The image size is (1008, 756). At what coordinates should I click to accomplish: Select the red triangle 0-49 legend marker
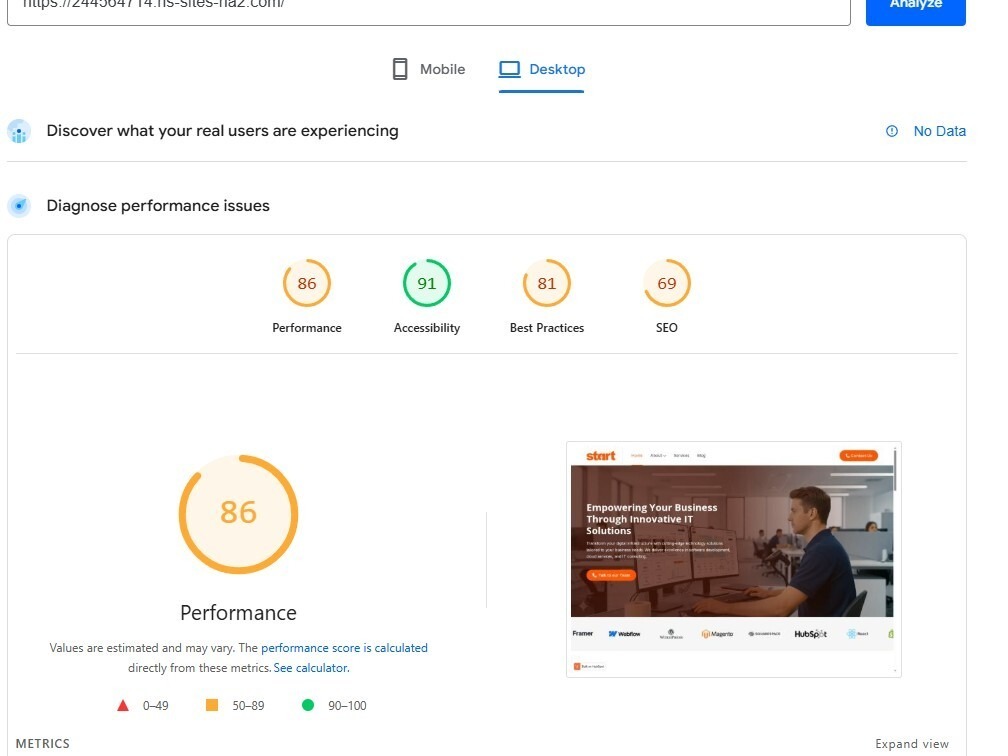[121, 705]
